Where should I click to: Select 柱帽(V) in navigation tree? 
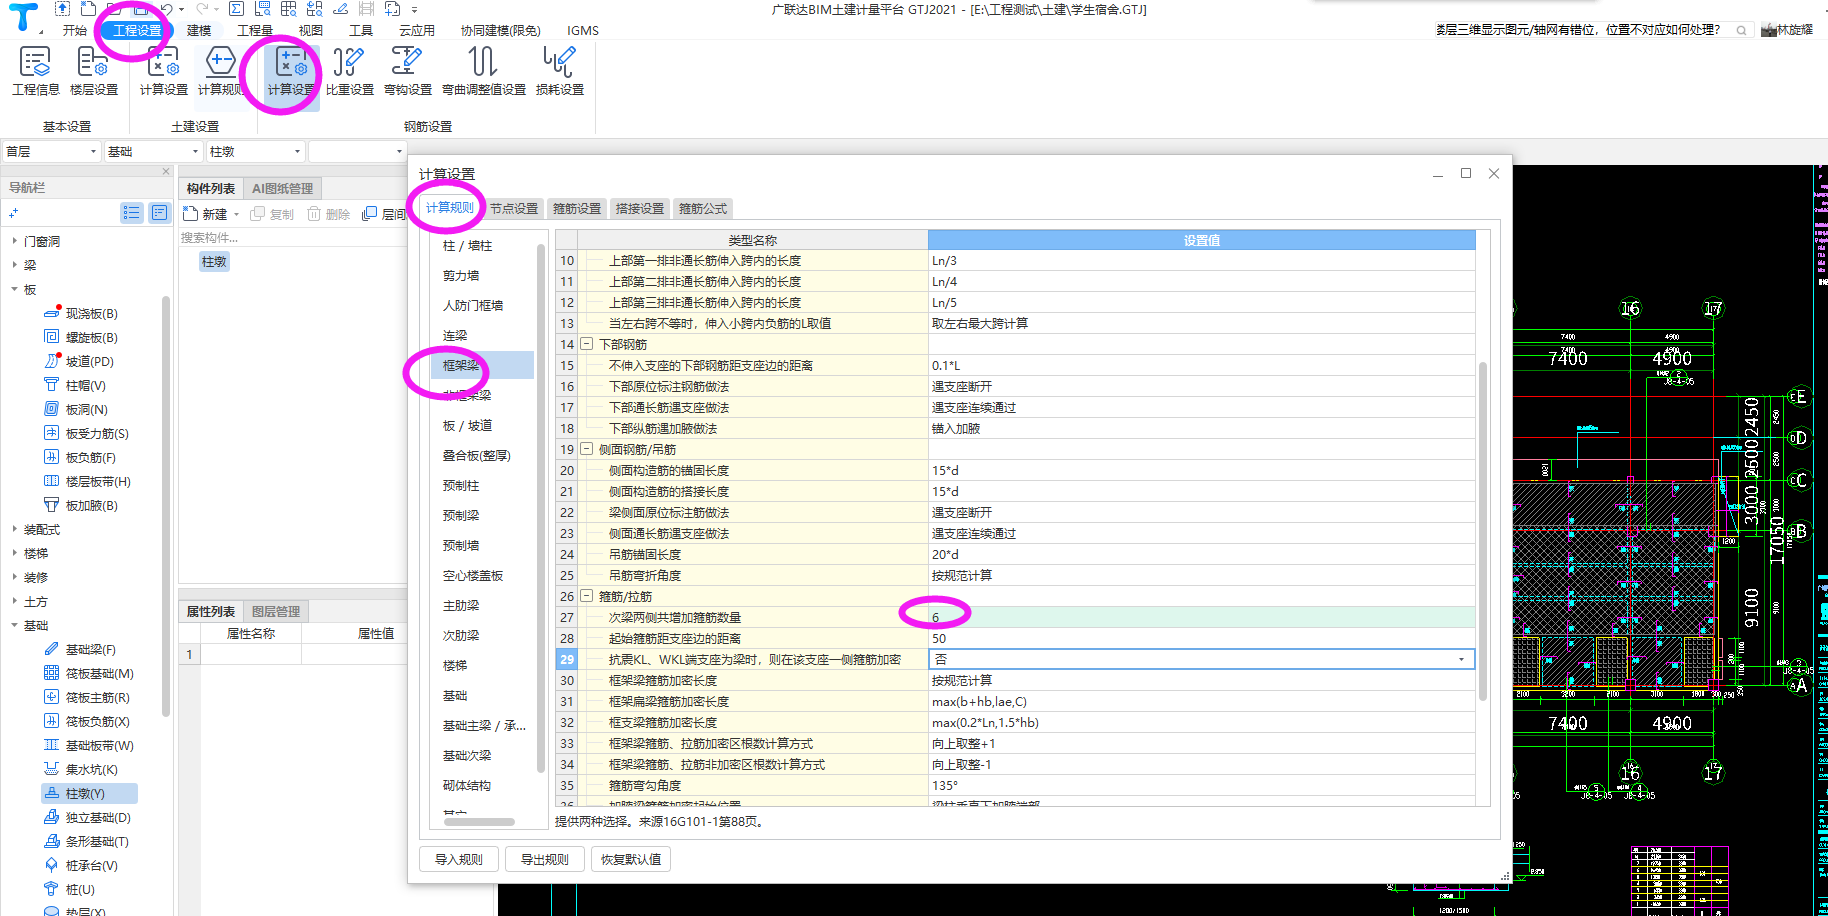click(75, 385)
